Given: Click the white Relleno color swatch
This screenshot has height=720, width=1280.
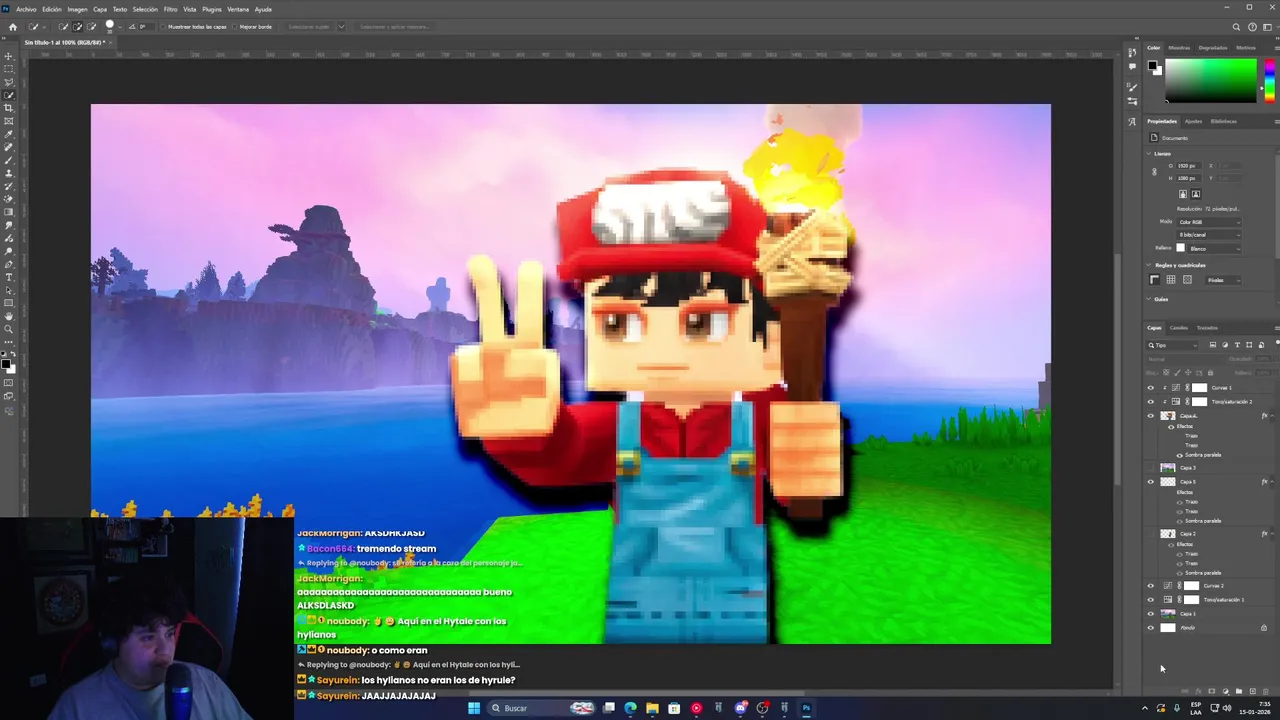Looking at the screenshot, I should click(1181, 248).
